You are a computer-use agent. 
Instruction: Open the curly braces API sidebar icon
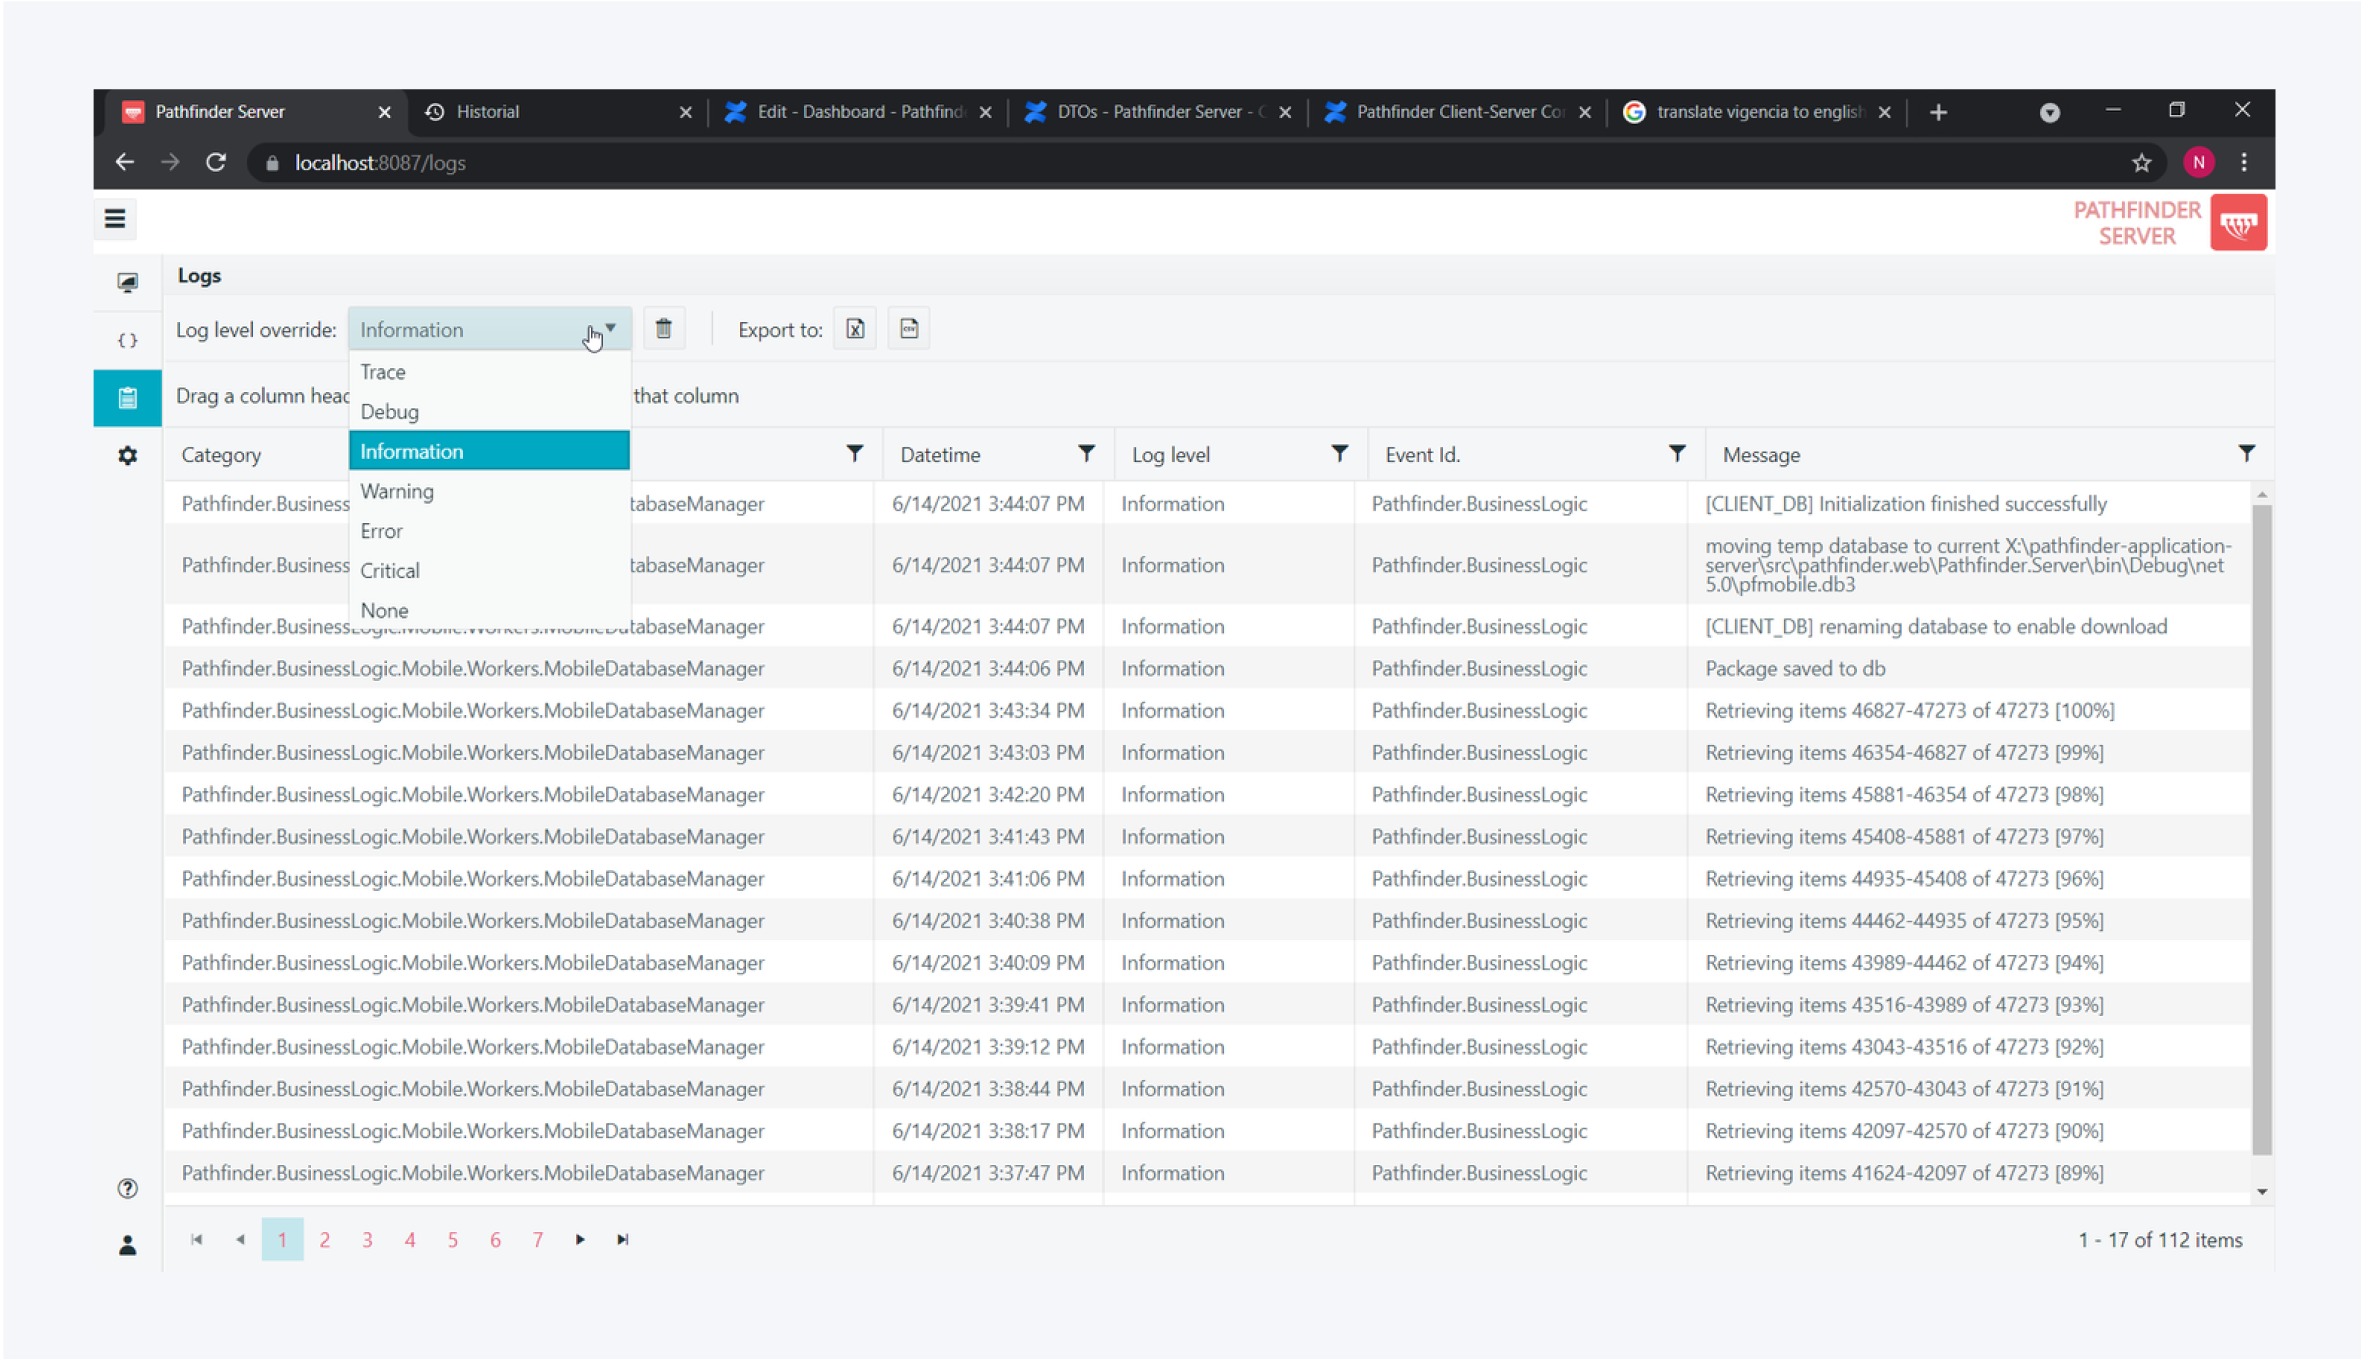[x=127, y=340]
